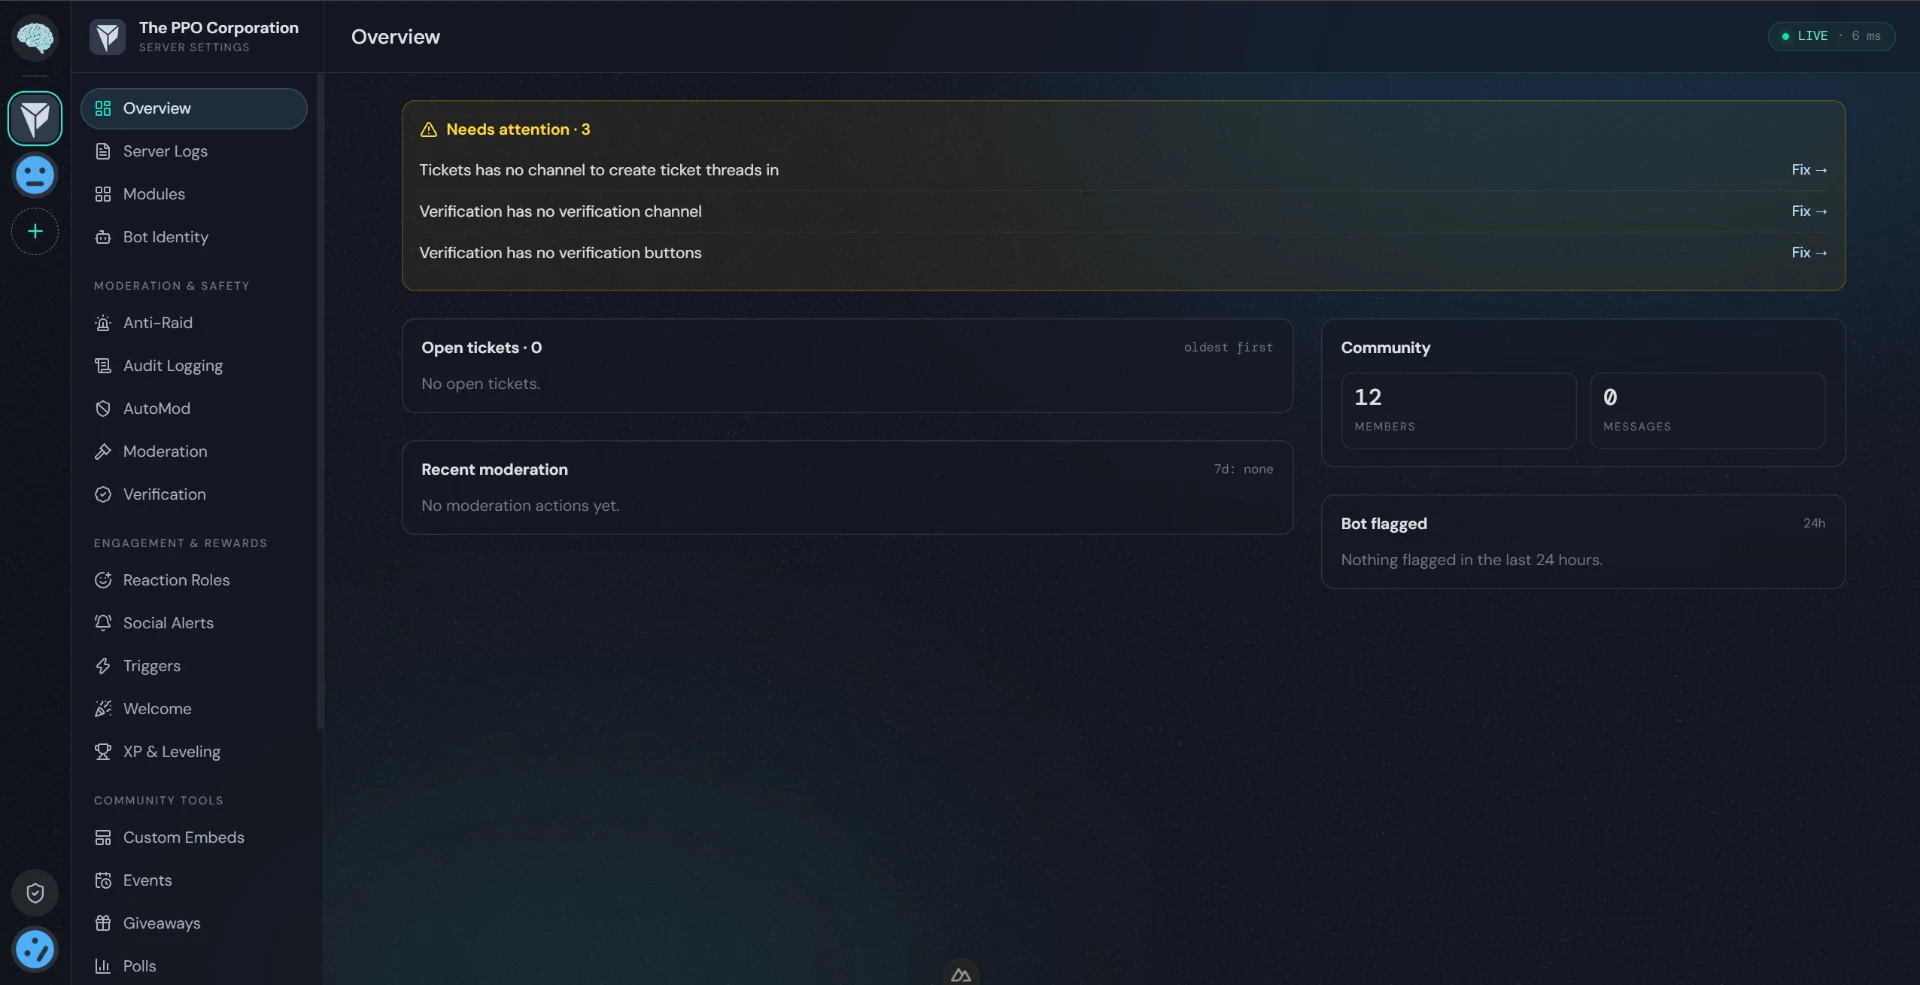
Task: Open the blue user avatar in the rail
Action: tap(35, 950)
